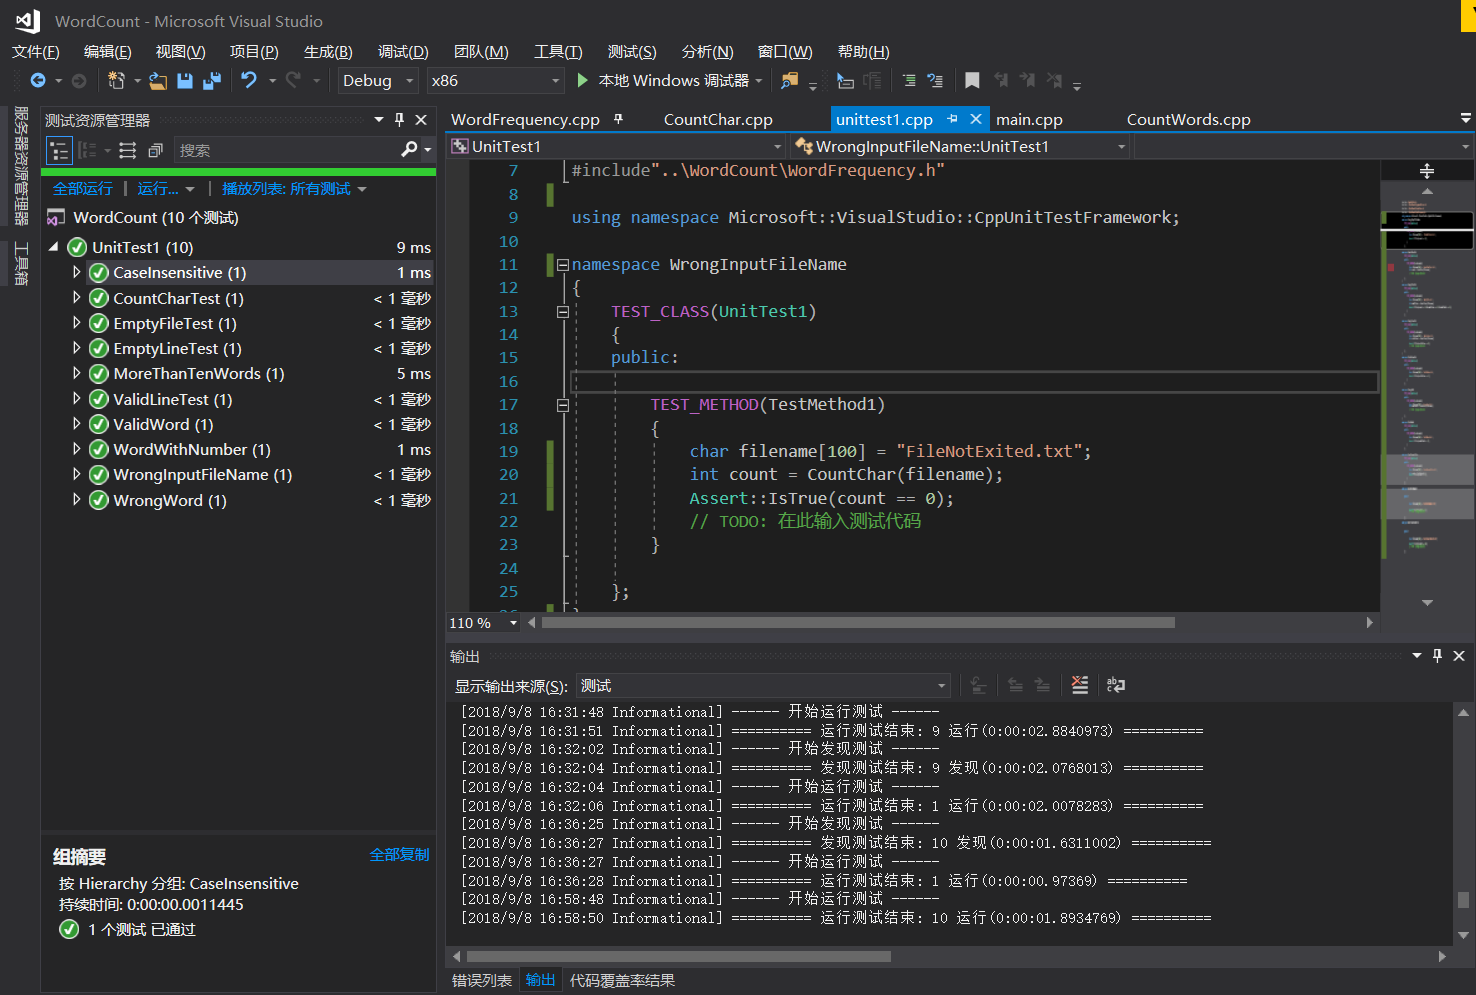1476x995 pixels.
Task: Clear all output with the red-X list icon
Action: (x=1080, y=685)
